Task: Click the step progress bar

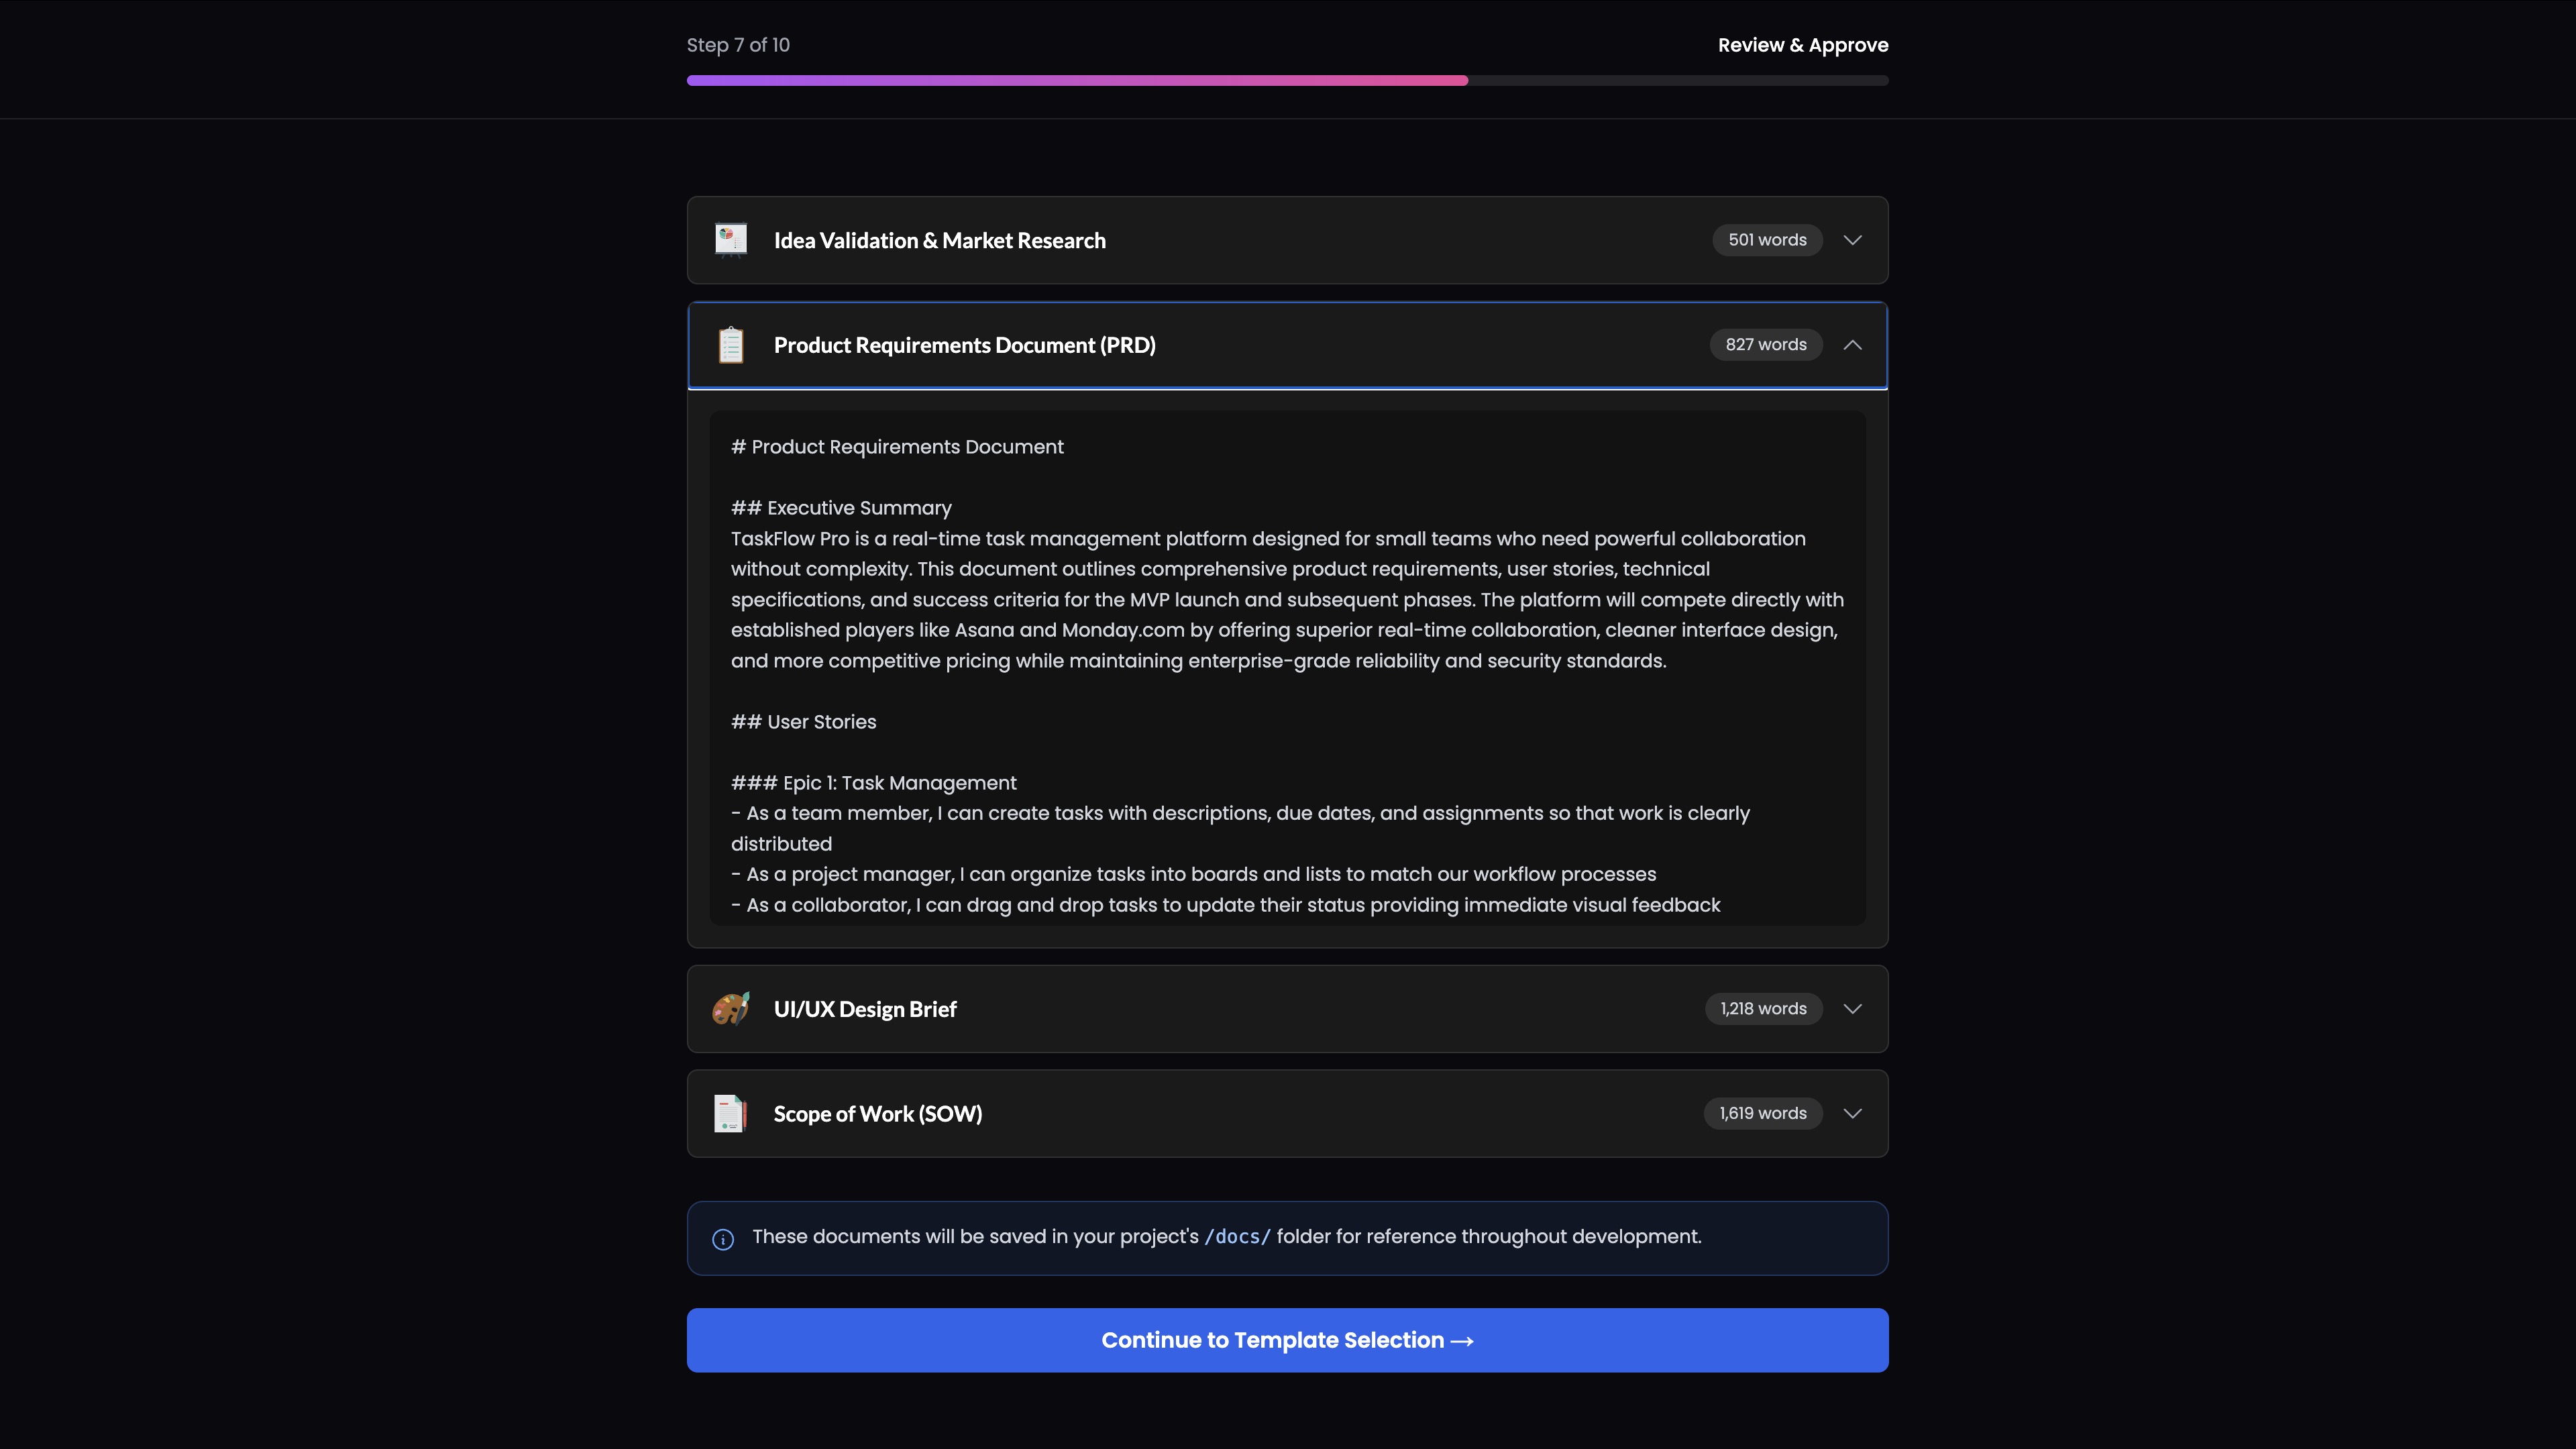Action: point(1287,80)
